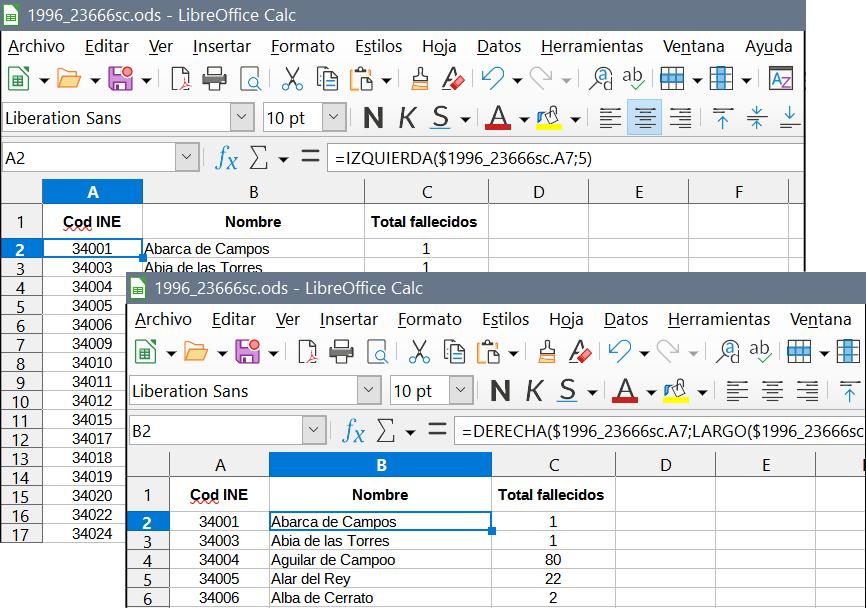Open Print Preview in the back window

point(250,79)
